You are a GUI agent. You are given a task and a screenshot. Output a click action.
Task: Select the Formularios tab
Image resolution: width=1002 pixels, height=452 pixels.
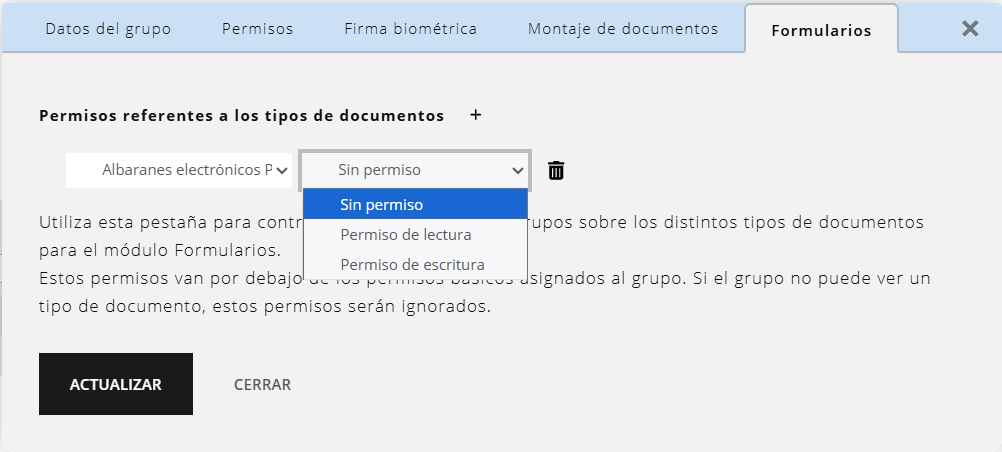click(x=821, y=30)
